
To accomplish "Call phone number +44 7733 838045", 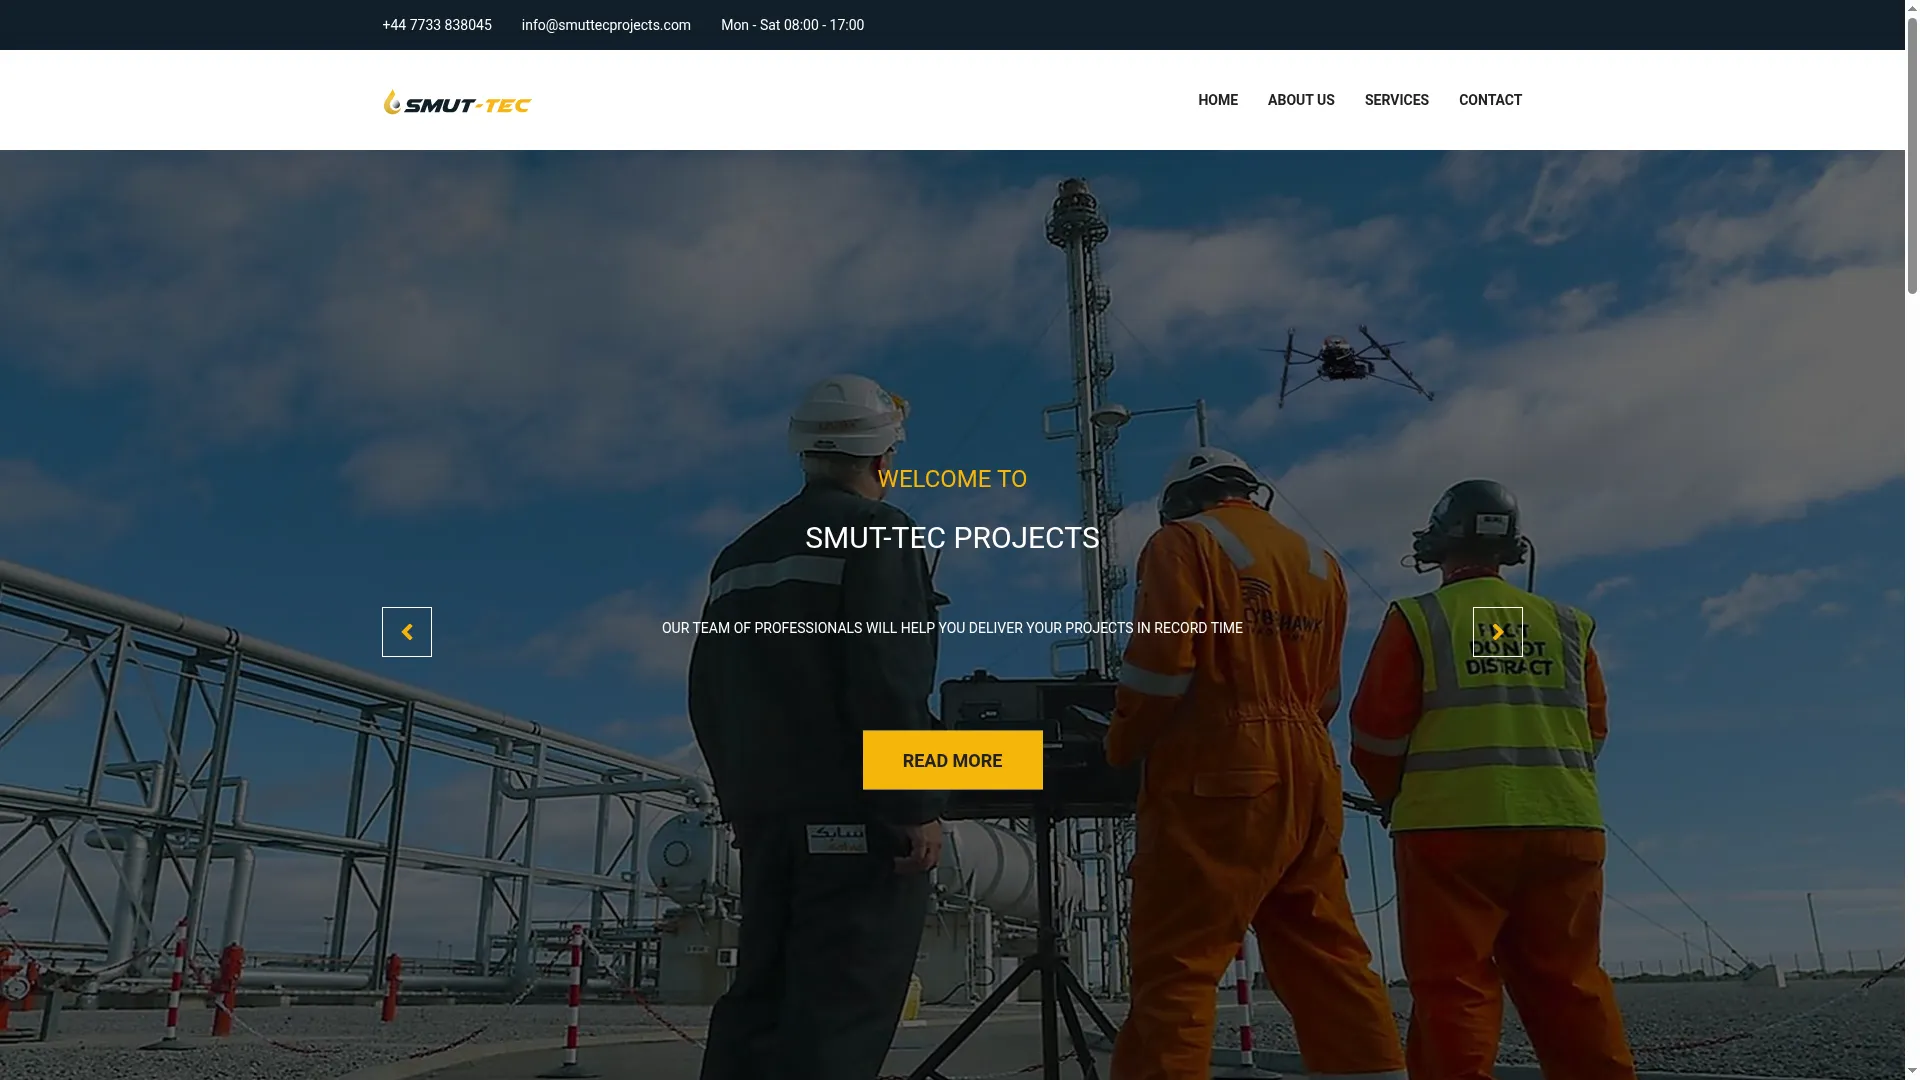I will pos(437,25).
